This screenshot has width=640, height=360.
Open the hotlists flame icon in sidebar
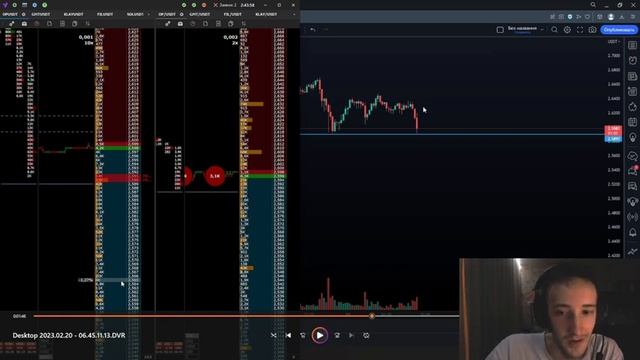coord(633,107)
